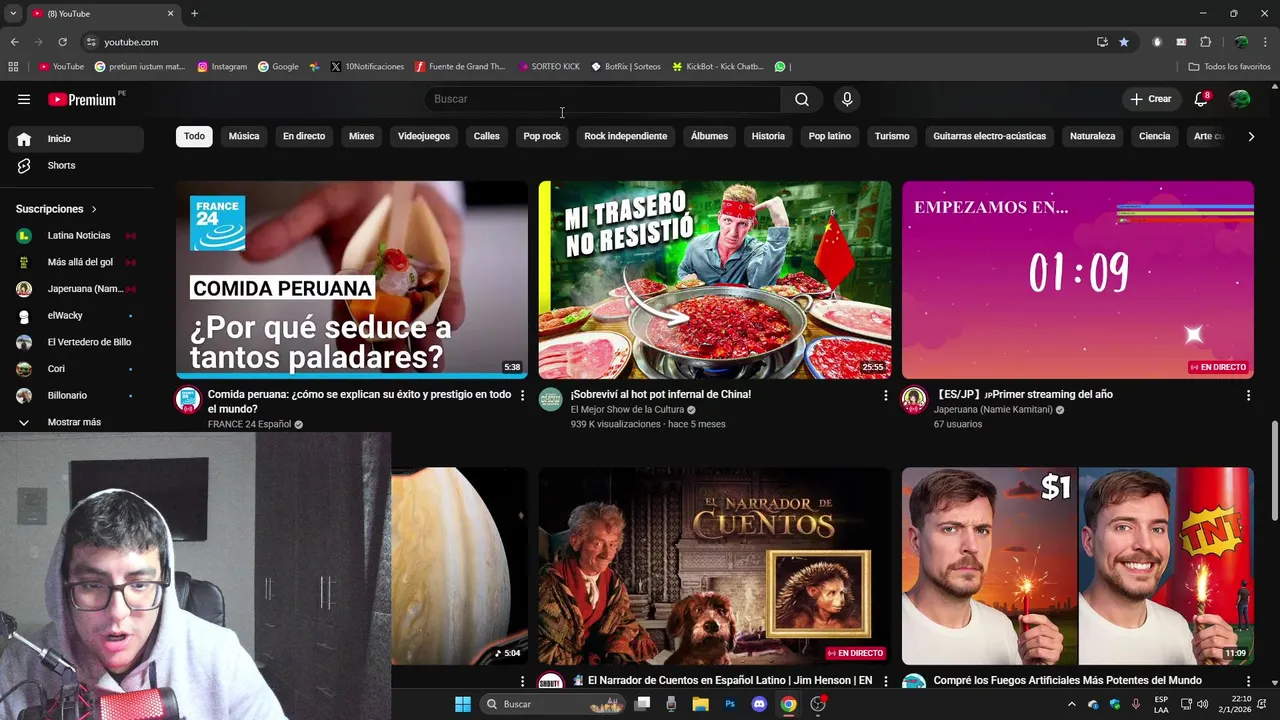Go to Inicio in the sidebar
1280x720 pixels.
(76, 139)
